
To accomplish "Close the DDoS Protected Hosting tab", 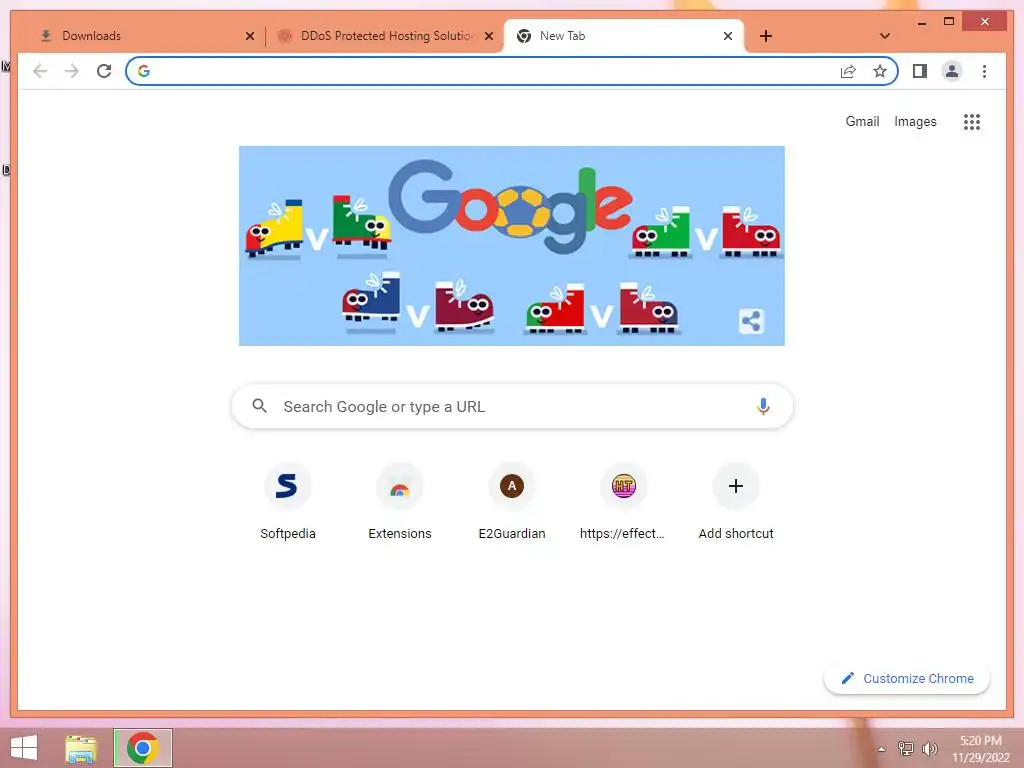I will [x=488, y=36].
